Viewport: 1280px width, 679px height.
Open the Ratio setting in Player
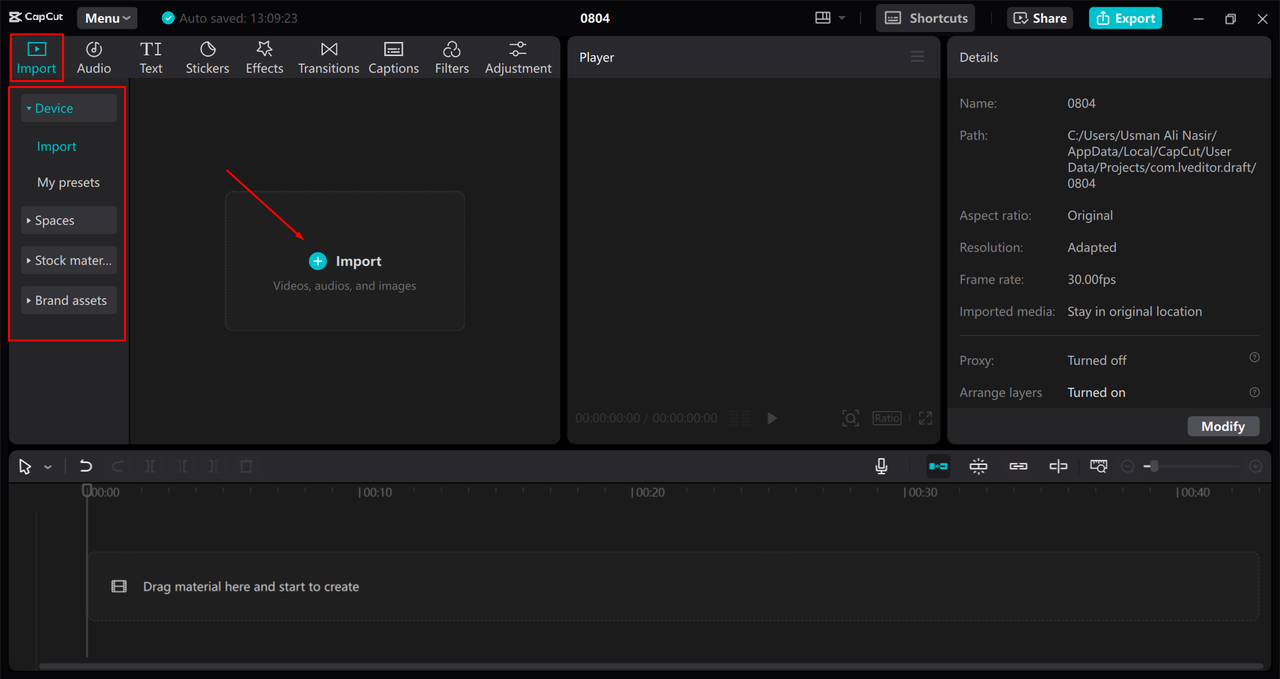[887, 418]
